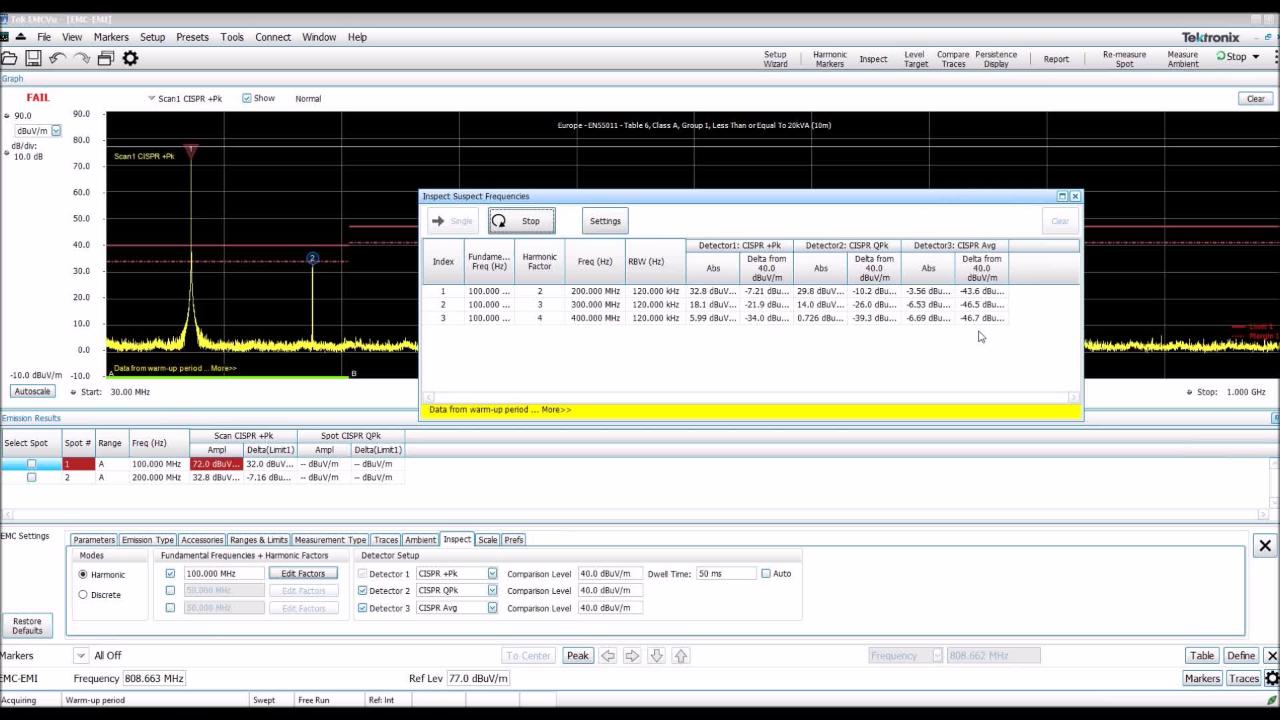This screenshot has width=1280, height=720.
Task: Open the Detector 2 type dropdown
Action: [493, 590]
